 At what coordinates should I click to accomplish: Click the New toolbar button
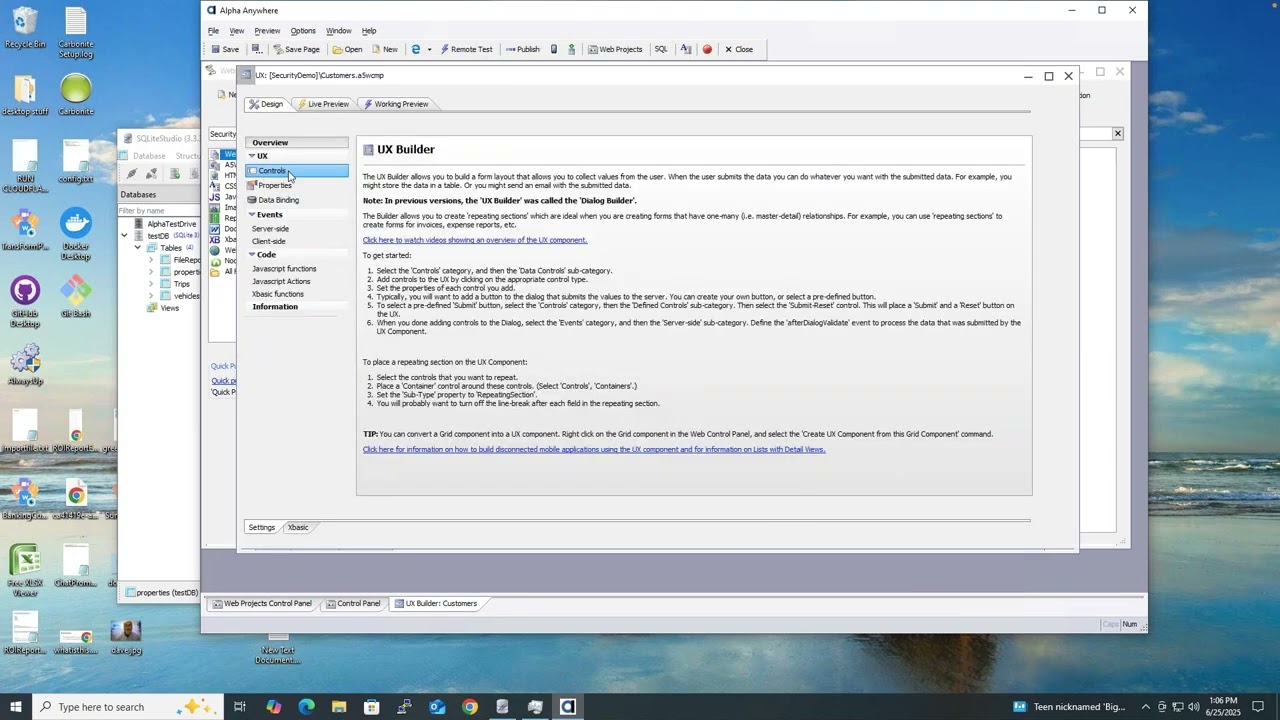(x=384, y=49)
